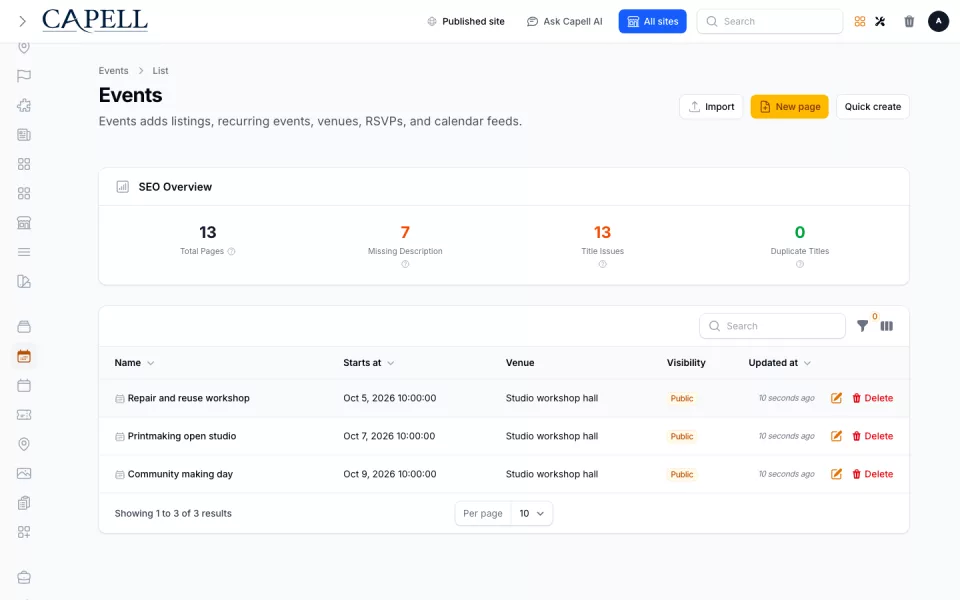The image size is (960, 600).
Task: Open Ask Capell AI
Action: click(x=564, y=21)
